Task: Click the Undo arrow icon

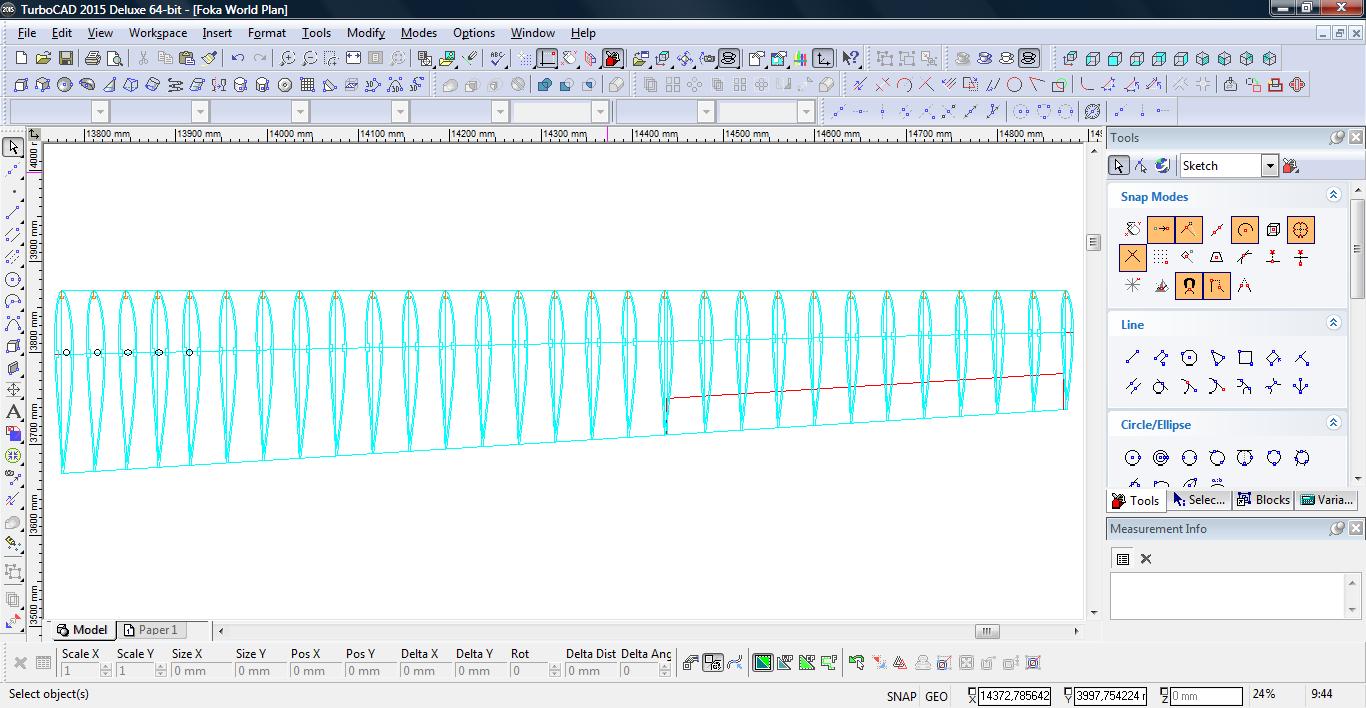Action: point(238,59)
